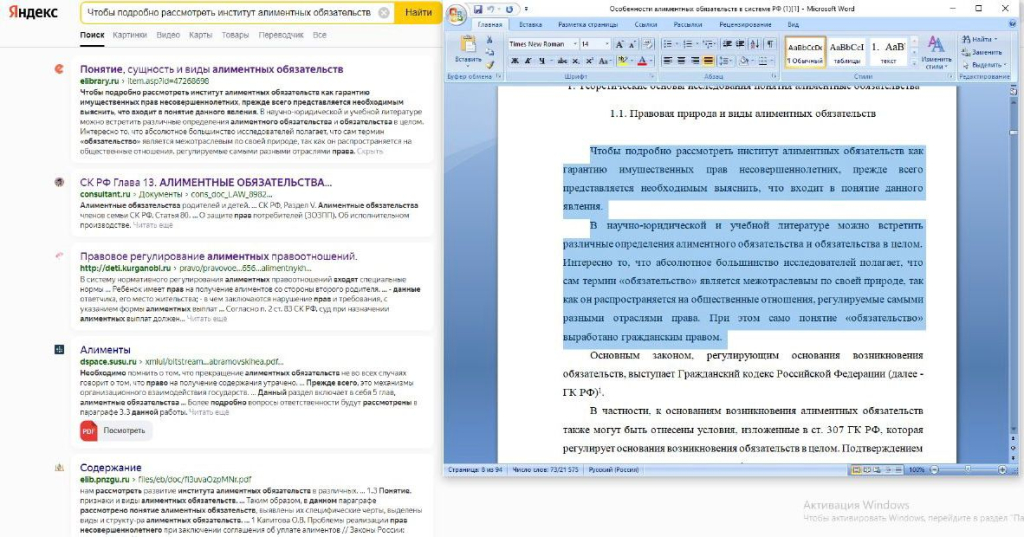Start a bulleted list
The height and width of the screenshot is (537, 1024).
pos(667,44)
